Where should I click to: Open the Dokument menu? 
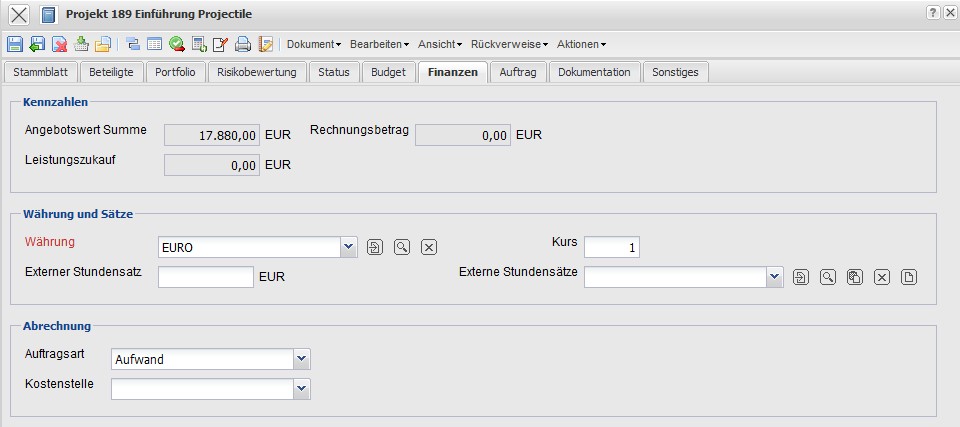tap(314, 44)
